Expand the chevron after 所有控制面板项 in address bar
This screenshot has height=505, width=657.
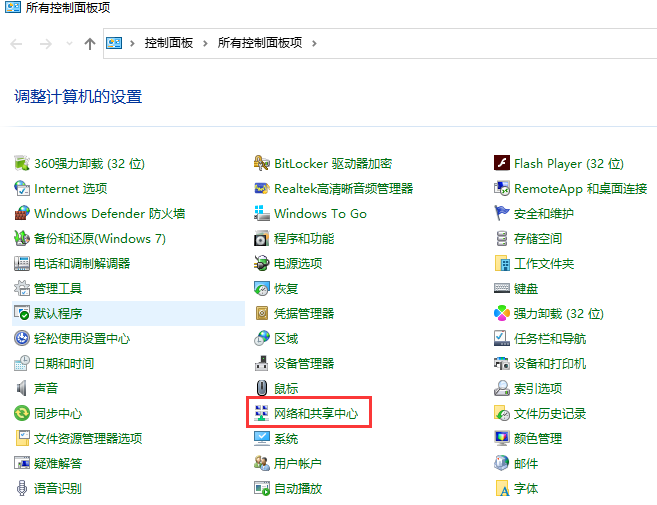click(x=313, y=43)
